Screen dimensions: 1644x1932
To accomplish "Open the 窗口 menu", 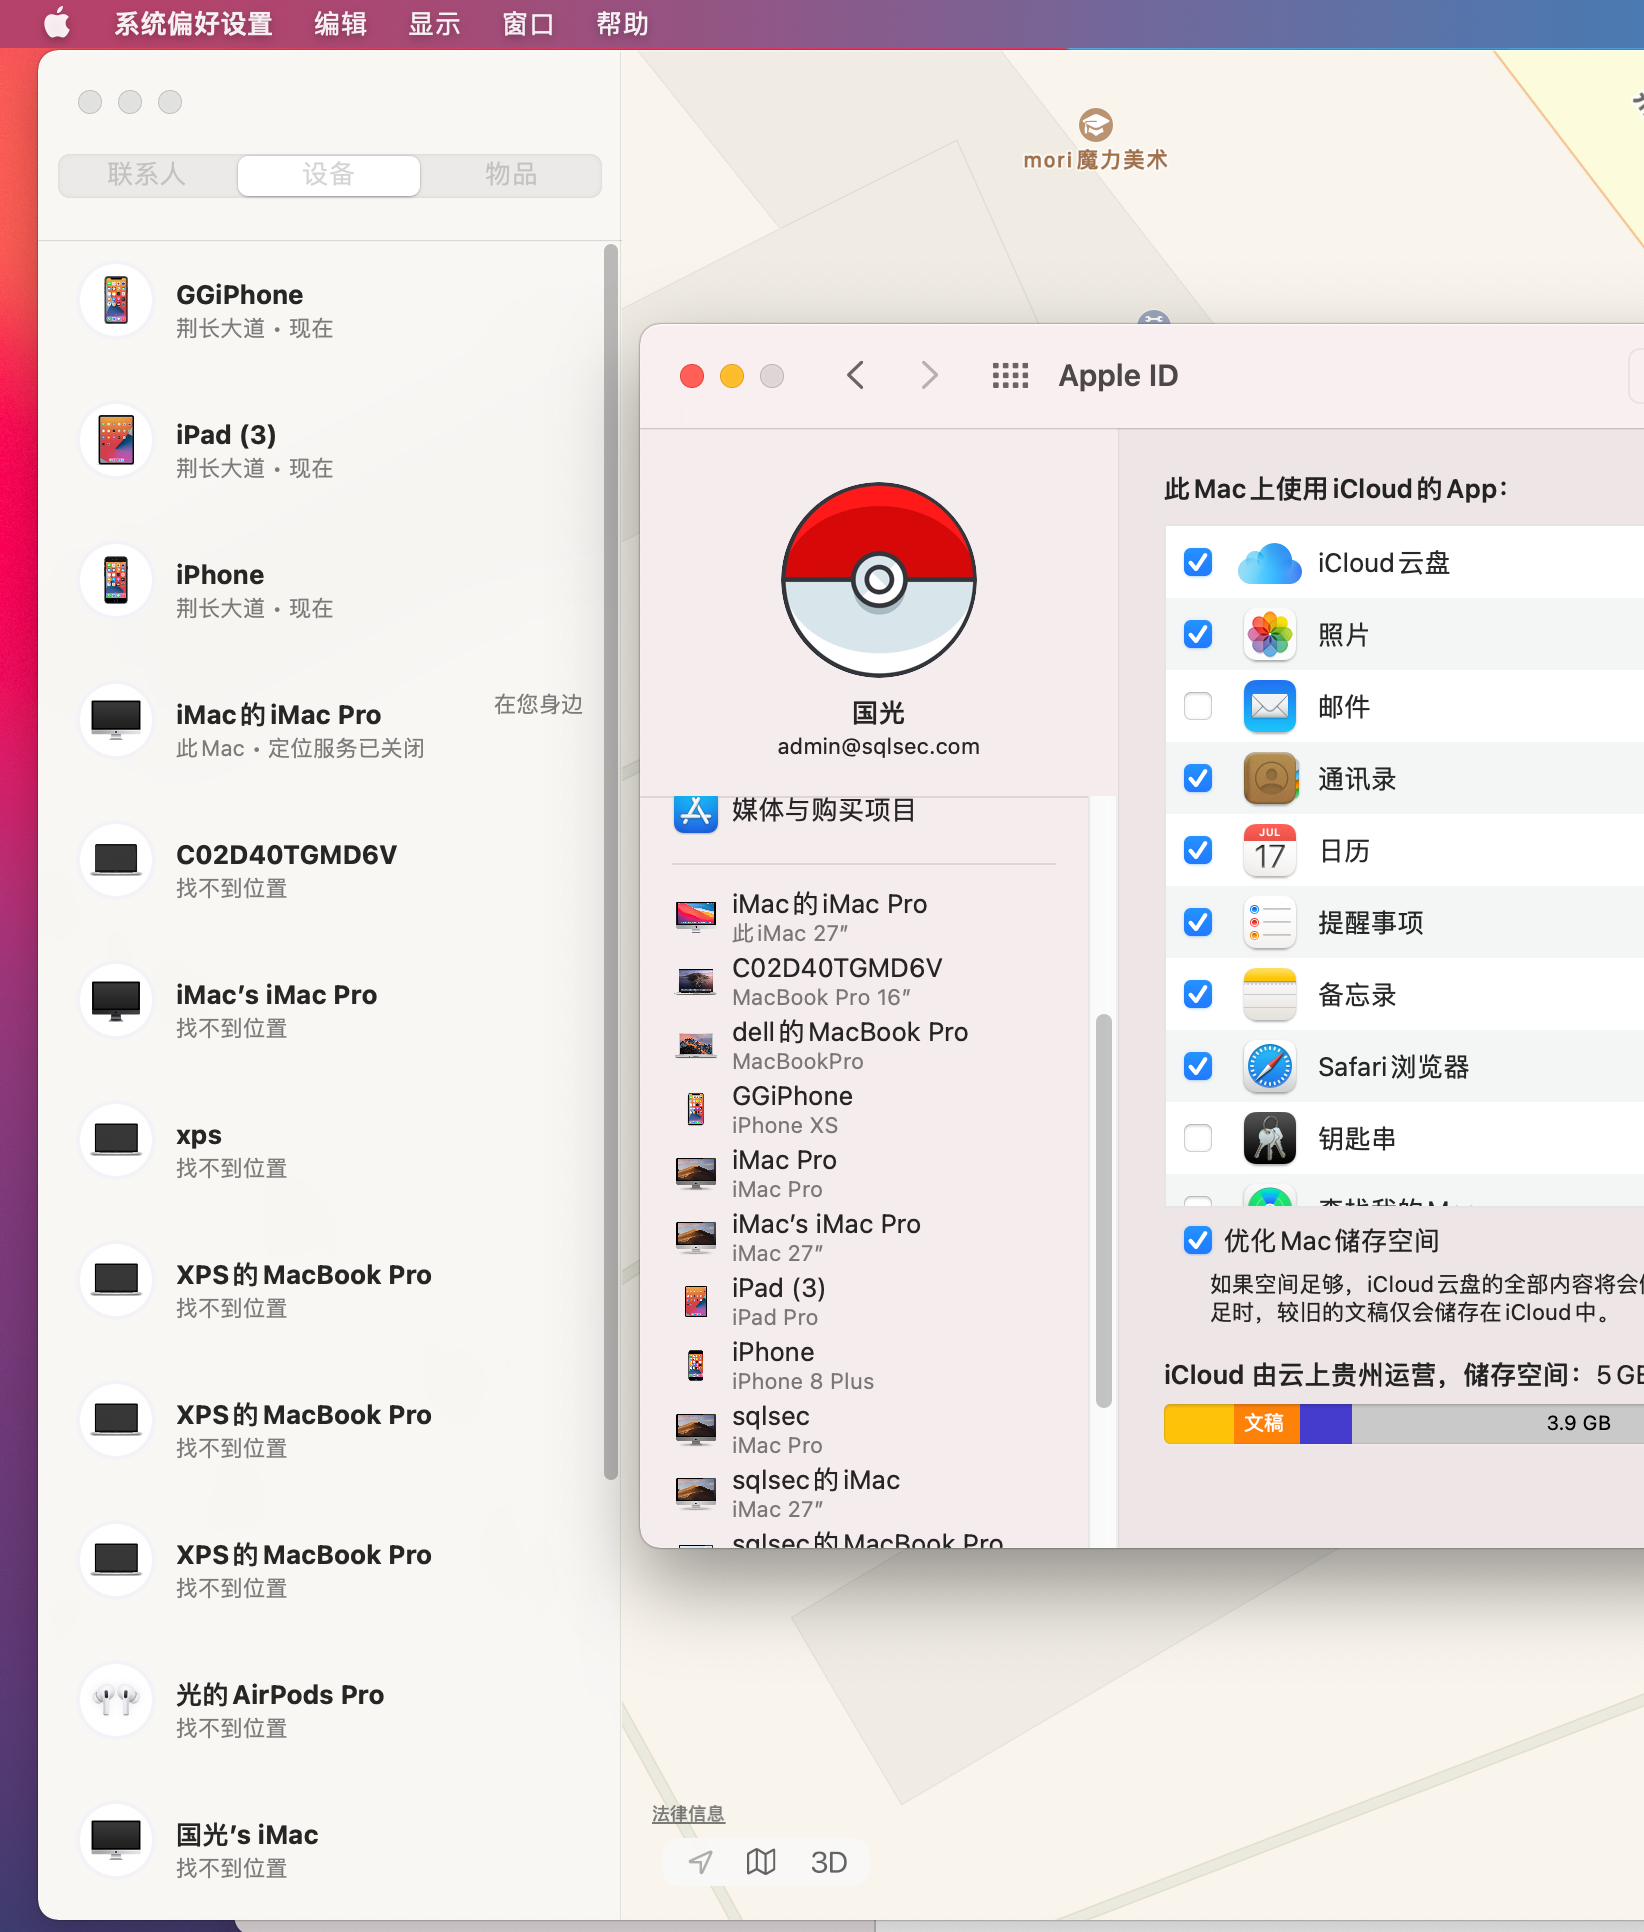I will (x=528, y=24).
